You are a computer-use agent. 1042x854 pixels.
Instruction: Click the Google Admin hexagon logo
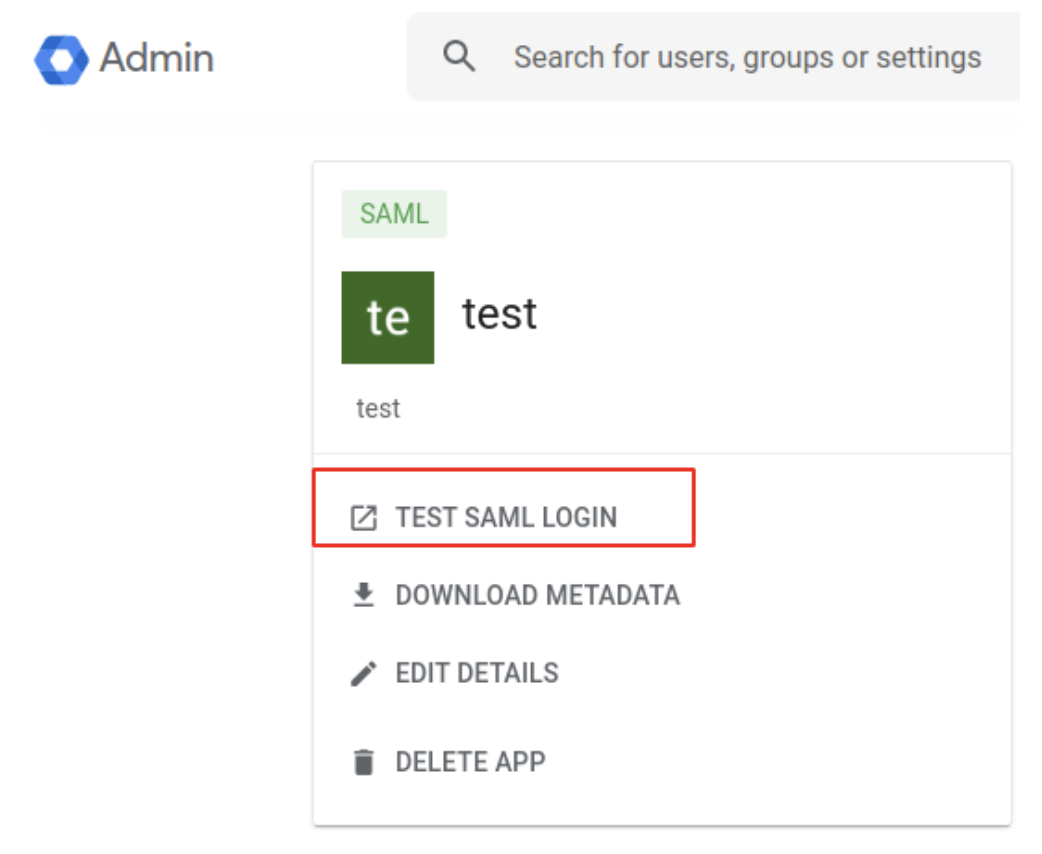61,60
